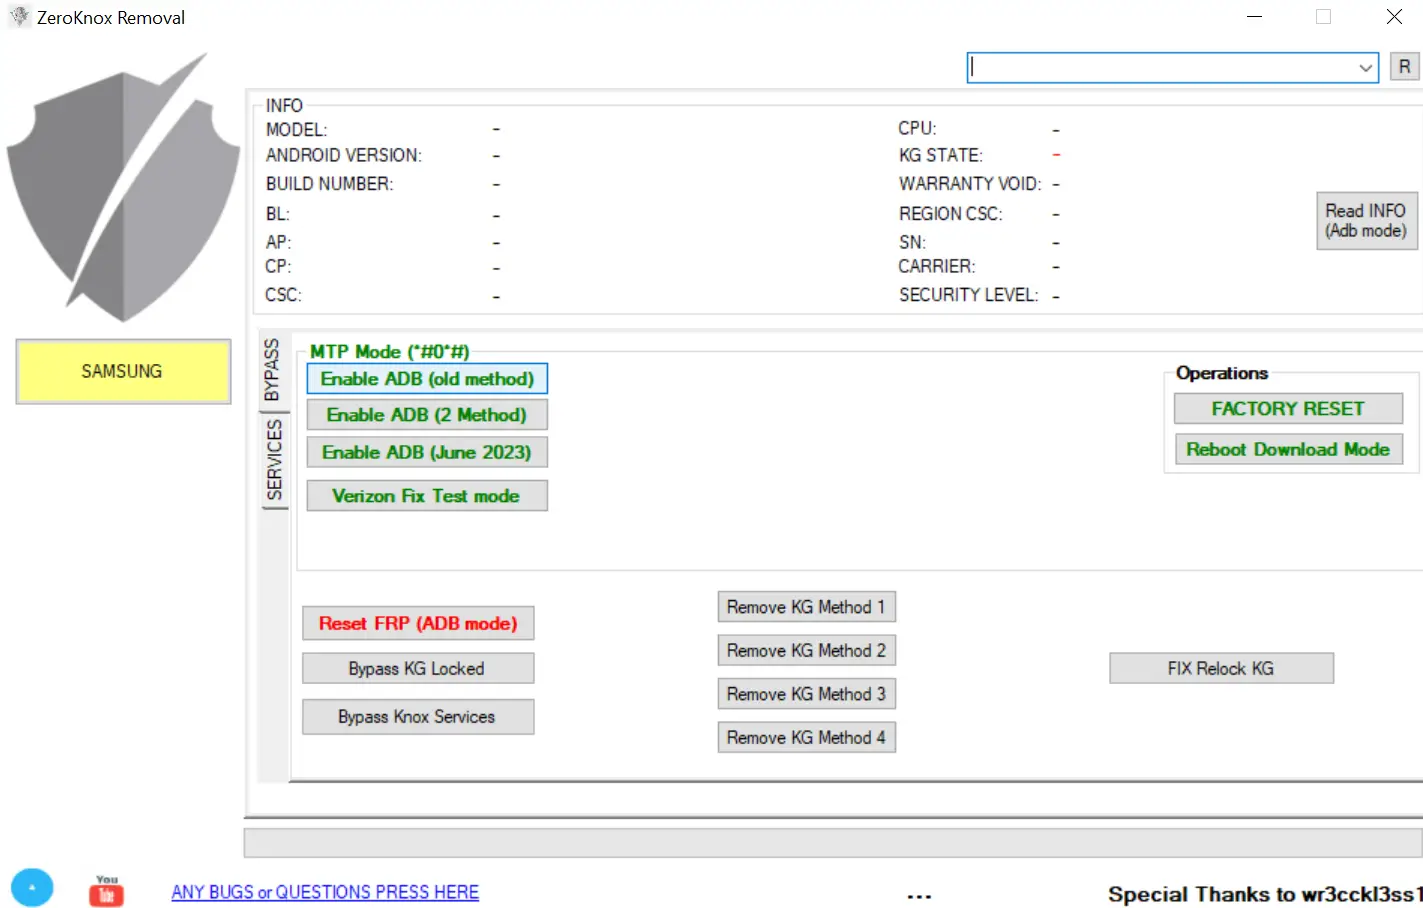Switch to the SERVICES vertical tab

(274, 460)
